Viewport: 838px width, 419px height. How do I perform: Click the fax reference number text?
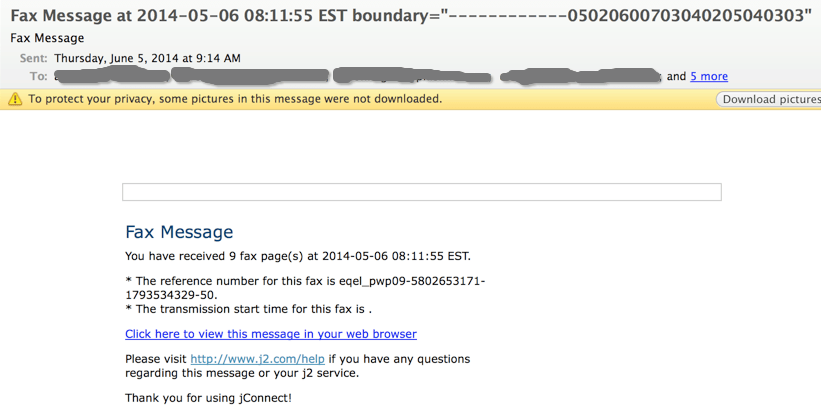click(305, 288)
